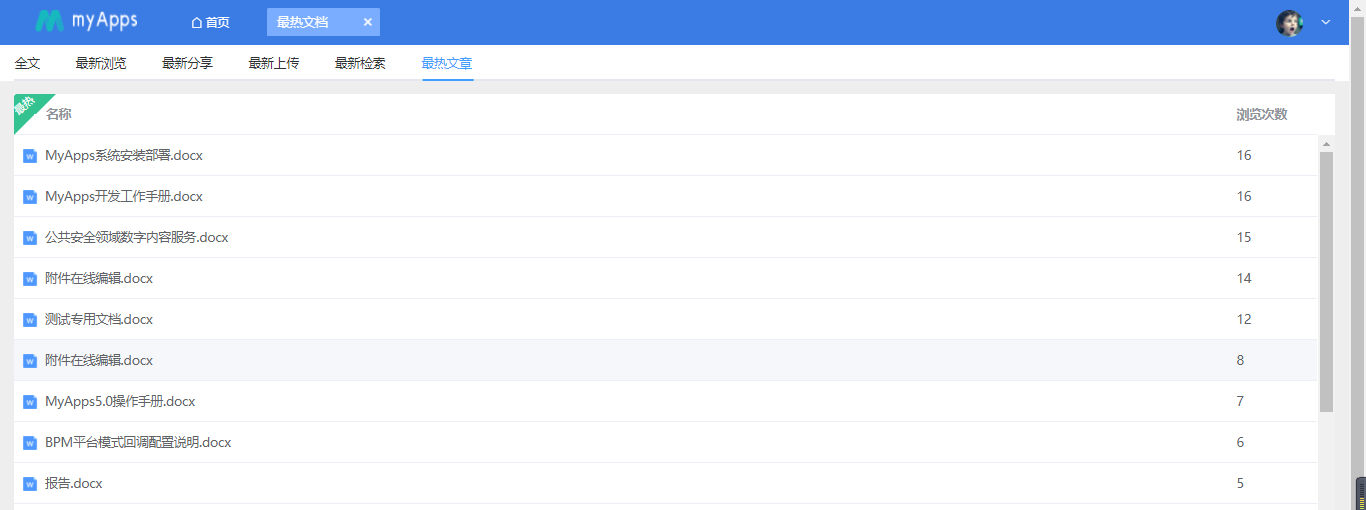This screenshot has width=1366, height=510.
Task: Switch to the 最新浏览 tab
Action: 101,63
